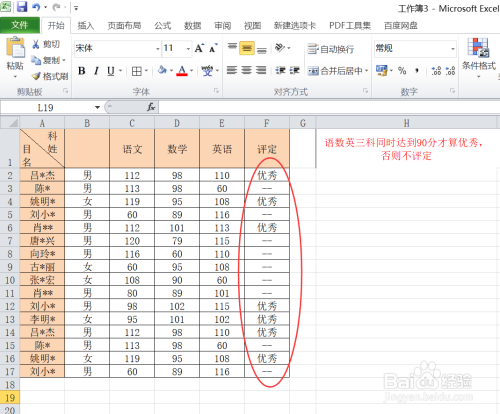500x414 pixels.
Task: Apply percent style format
Action: coord(402,71)
